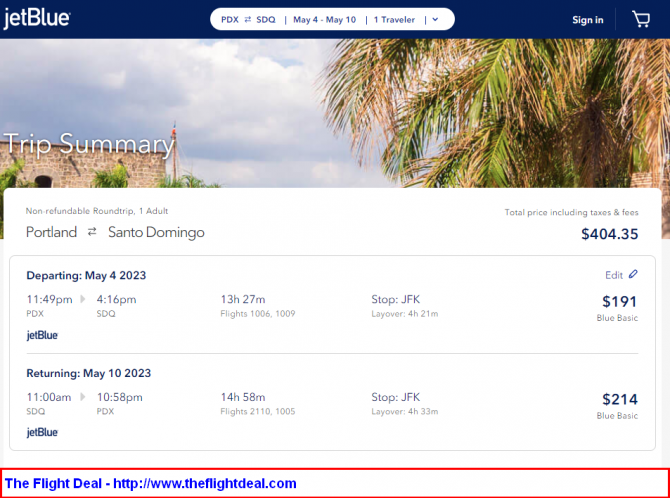Expand the trip search chevron dropdown

(x=435, y=20)
